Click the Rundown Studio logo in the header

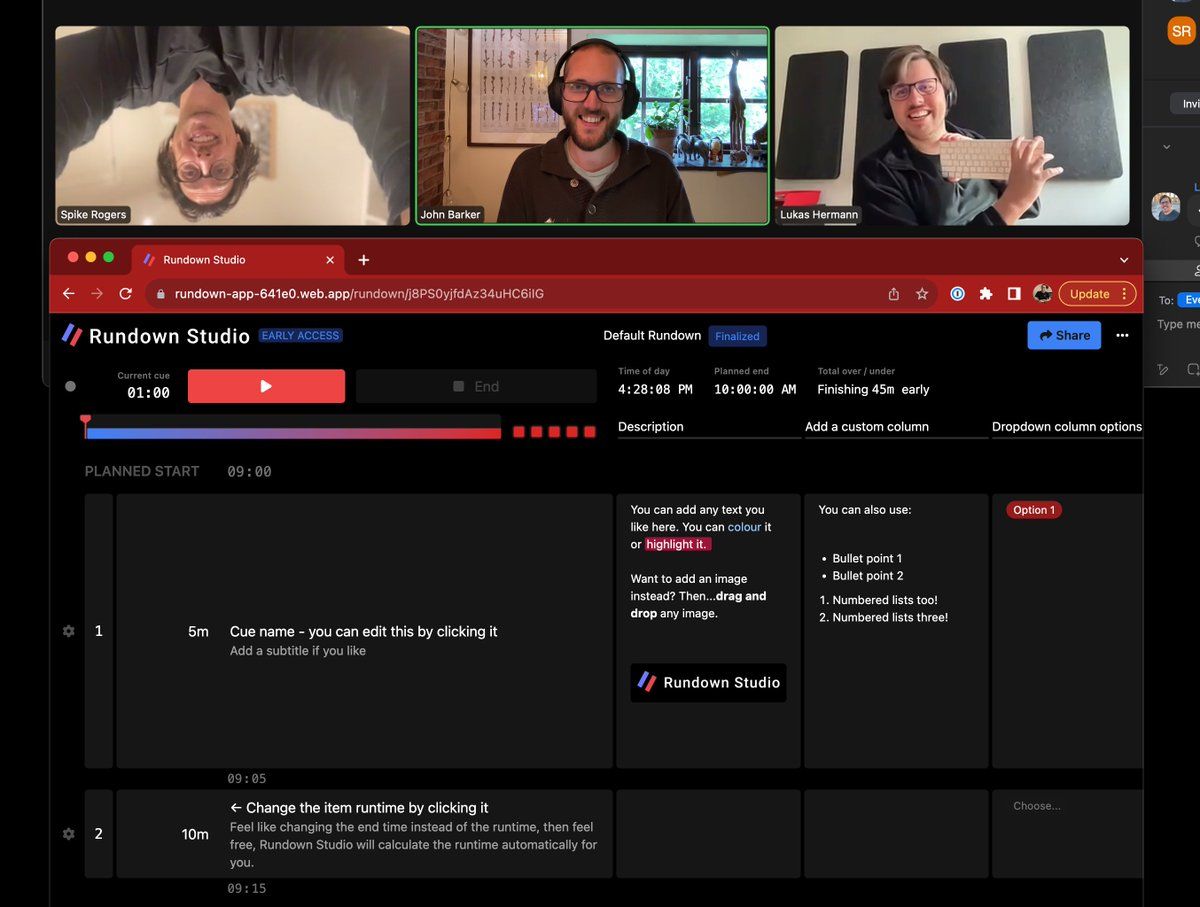(x=156, y=336)
